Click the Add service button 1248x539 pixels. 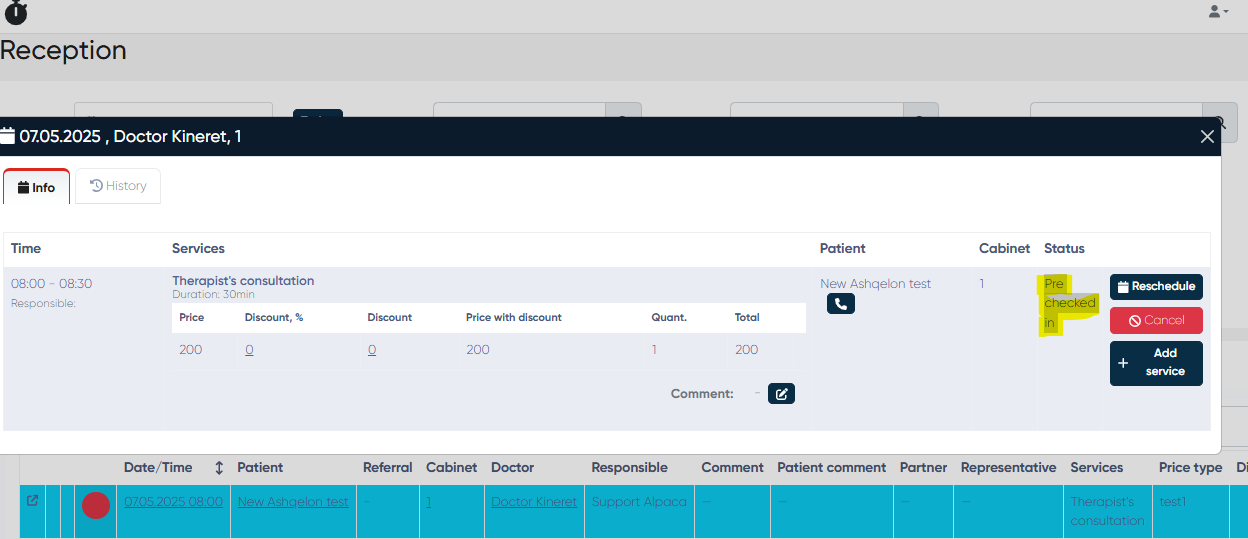[1156, 363]
